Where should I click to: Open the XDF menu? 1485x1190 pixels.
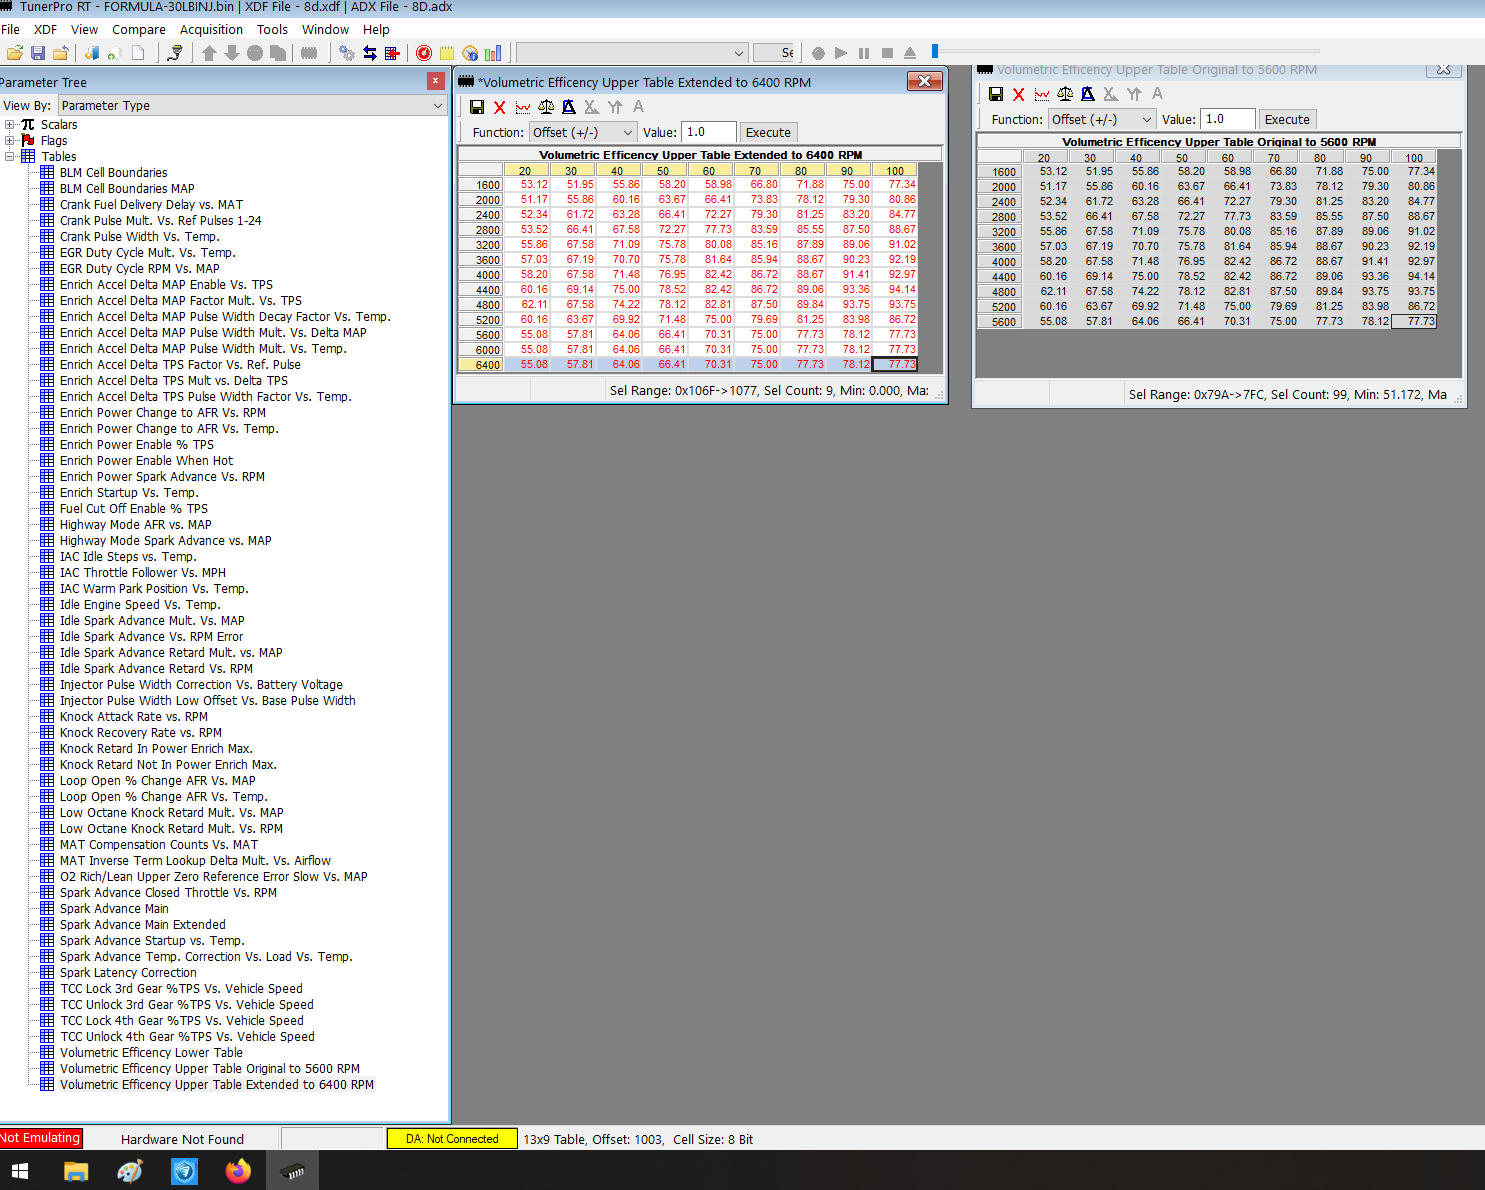(x=45, y=30)
